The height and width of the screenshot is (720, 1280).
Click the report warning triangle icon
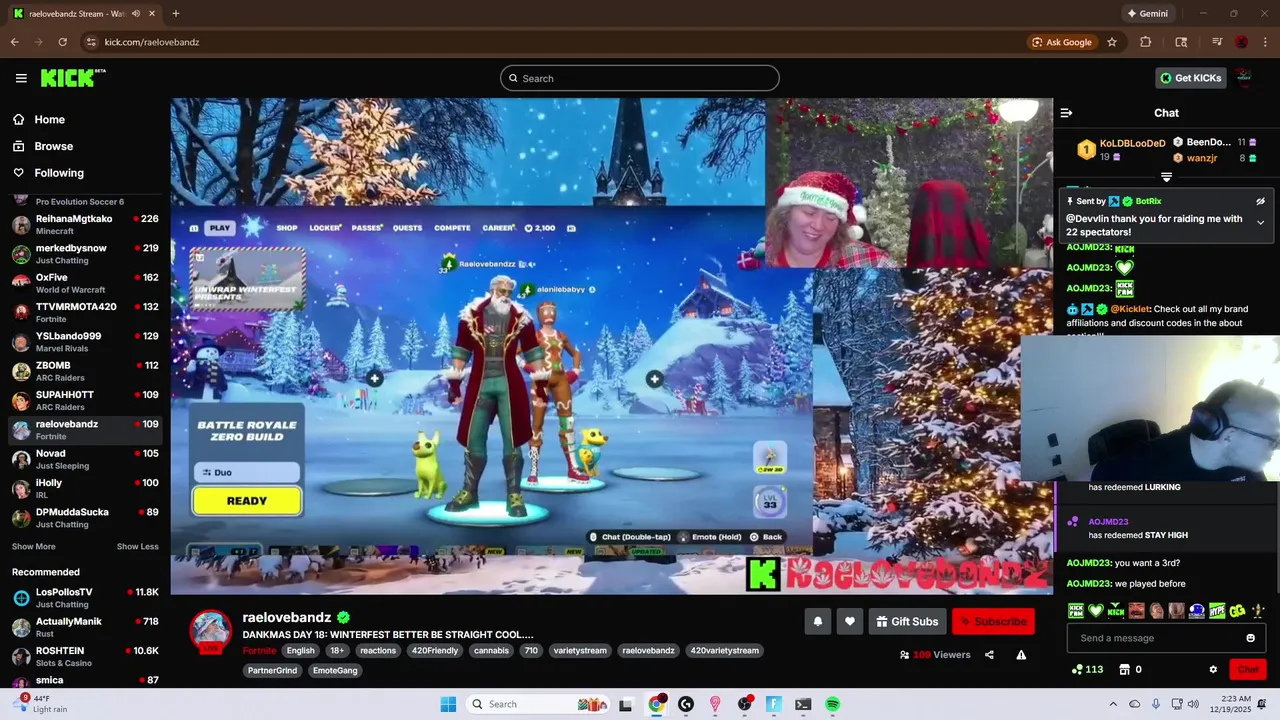tap(1021, 655)
